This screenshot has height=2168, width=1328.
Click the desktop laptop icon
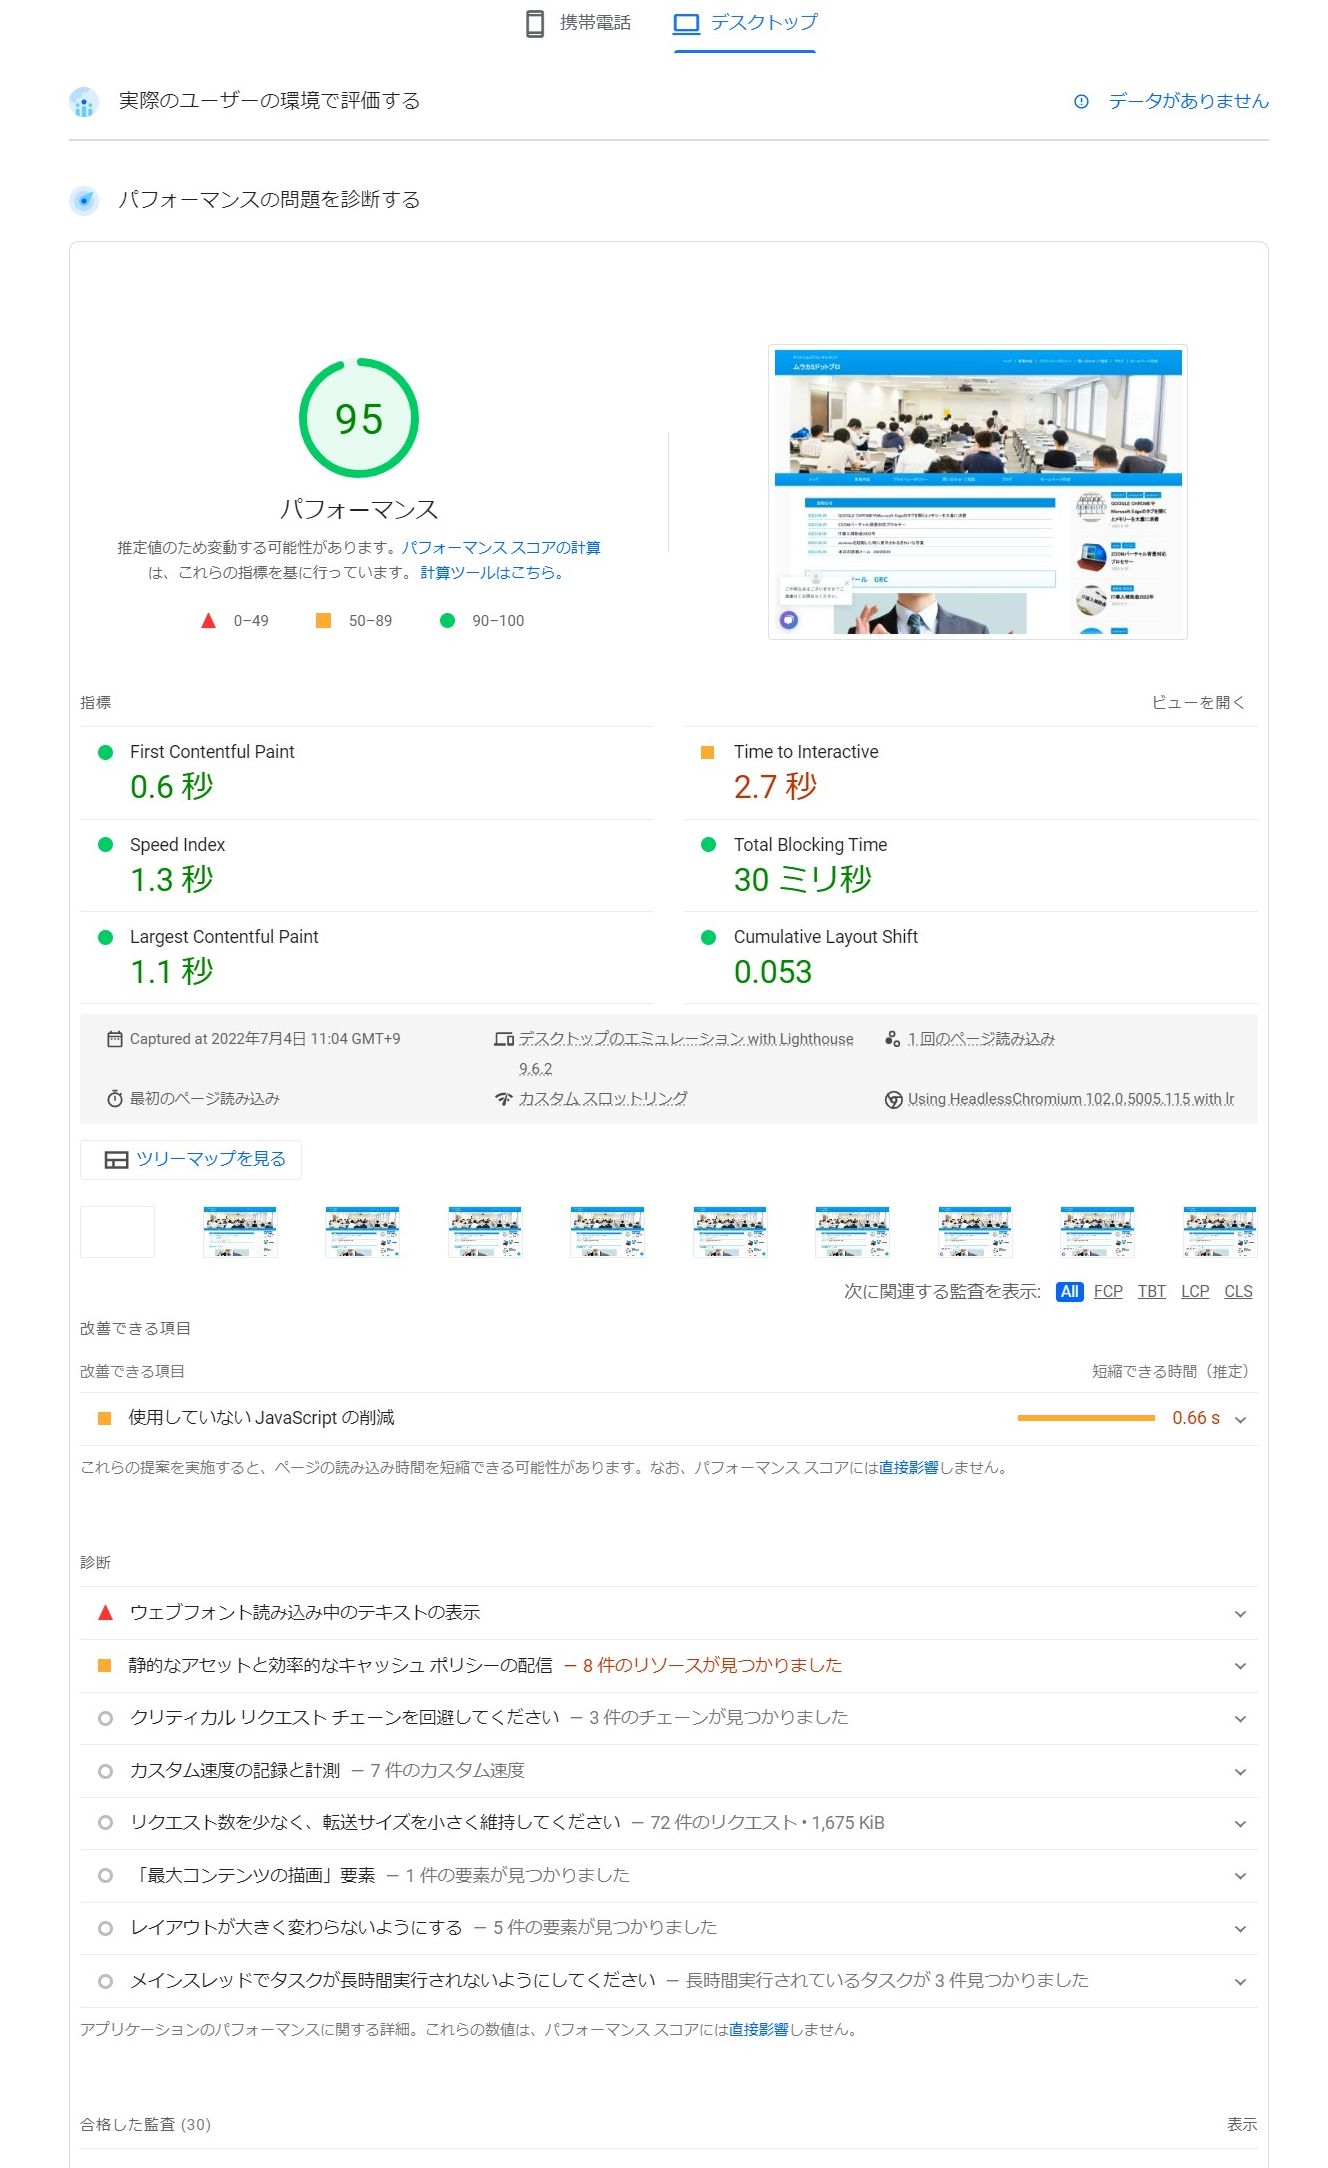coord(686,23)
